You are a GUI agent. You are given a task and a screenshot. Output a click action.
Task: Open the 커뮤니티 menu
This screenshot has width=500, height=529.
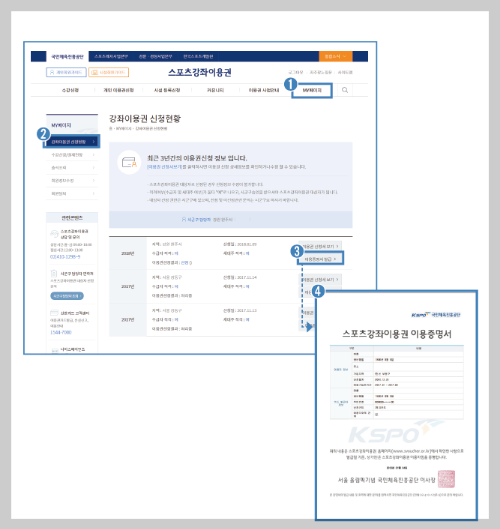pyautogui.click(x=215, y=90)
